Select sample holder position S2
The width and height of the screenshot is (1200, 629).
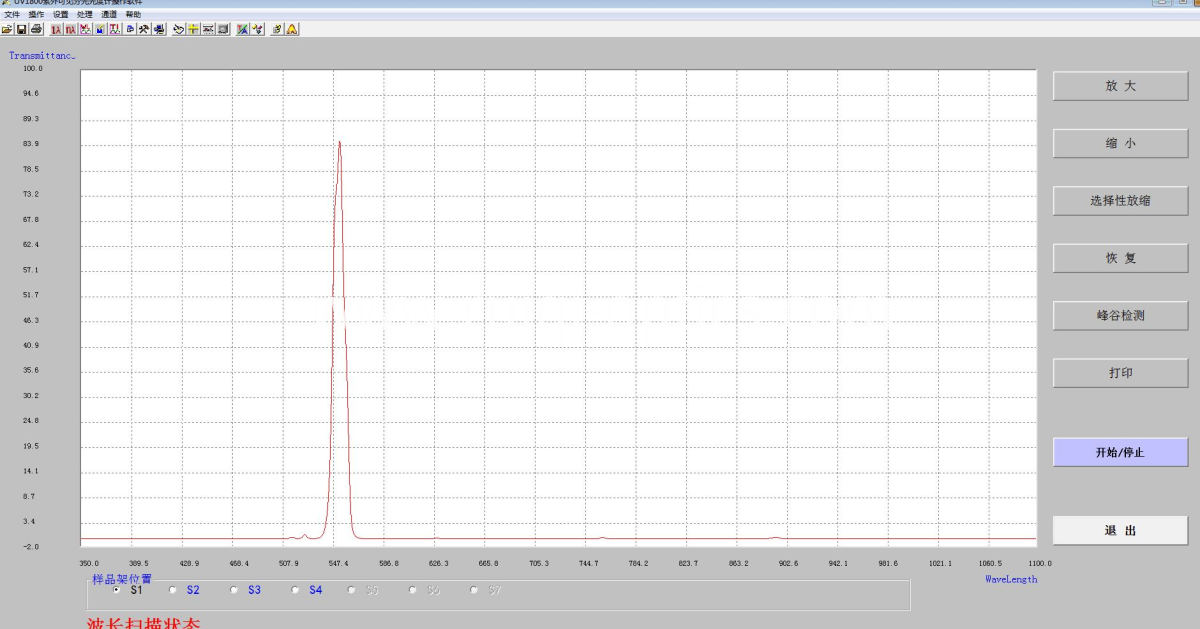point(173,590)
